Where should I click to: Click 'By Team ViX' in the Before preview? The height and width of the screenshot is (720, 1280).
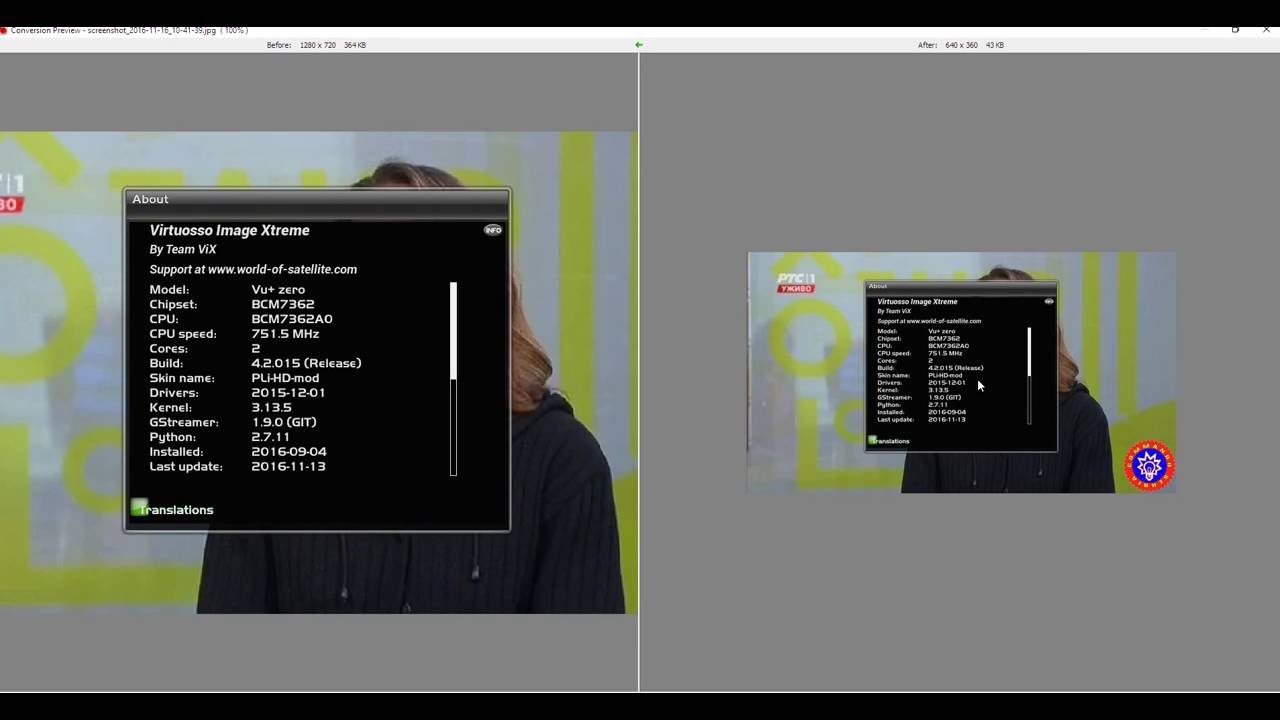pos(183,249)
